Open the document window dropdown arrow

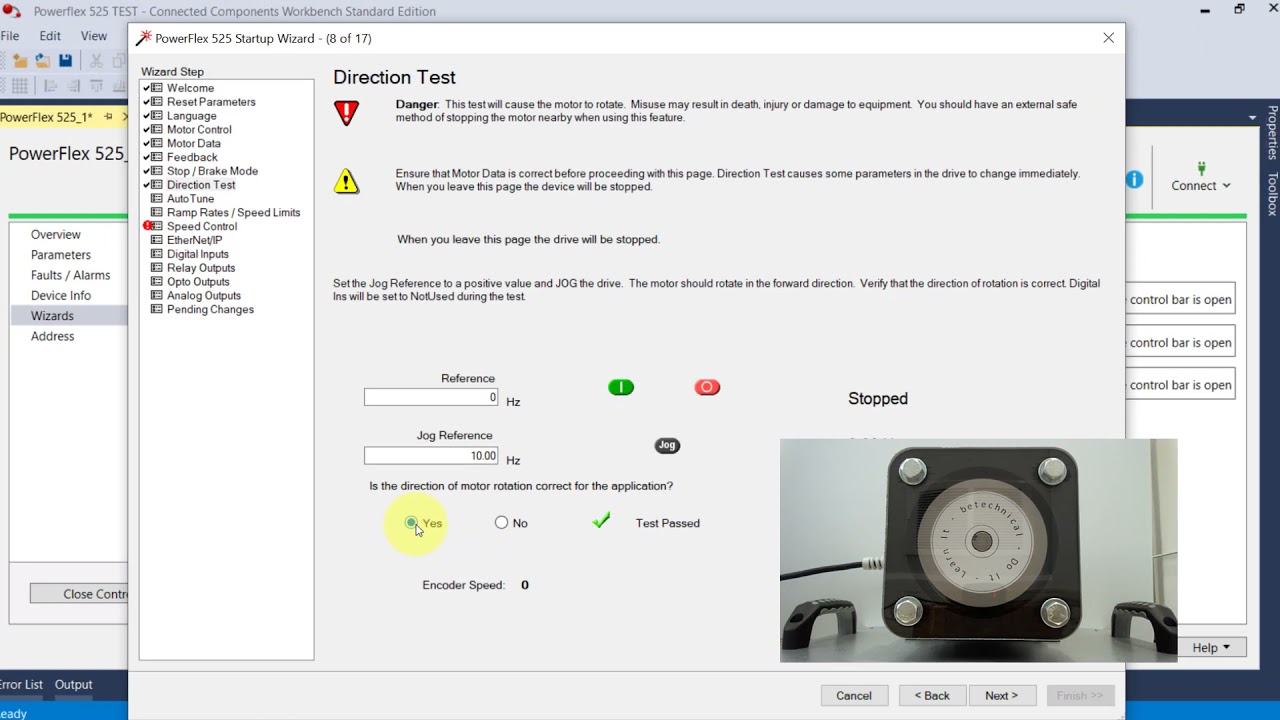(x=1252, y=118)
